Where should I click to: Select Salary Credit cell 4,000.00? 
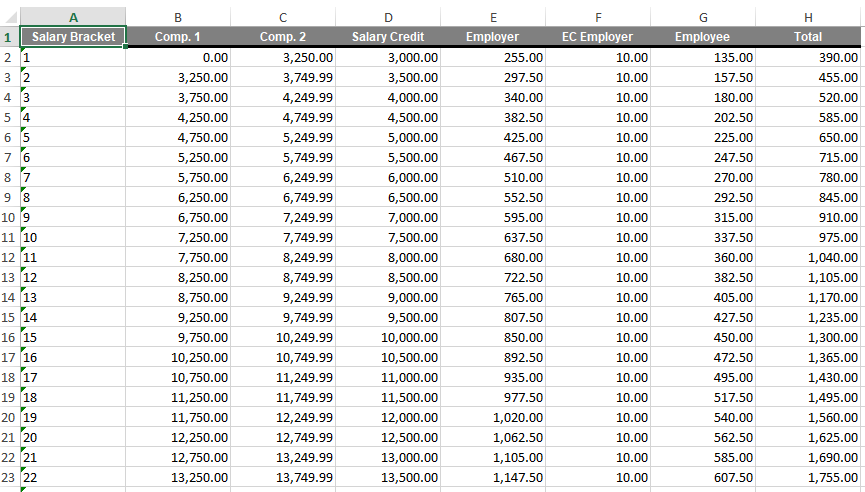(388, 98)
